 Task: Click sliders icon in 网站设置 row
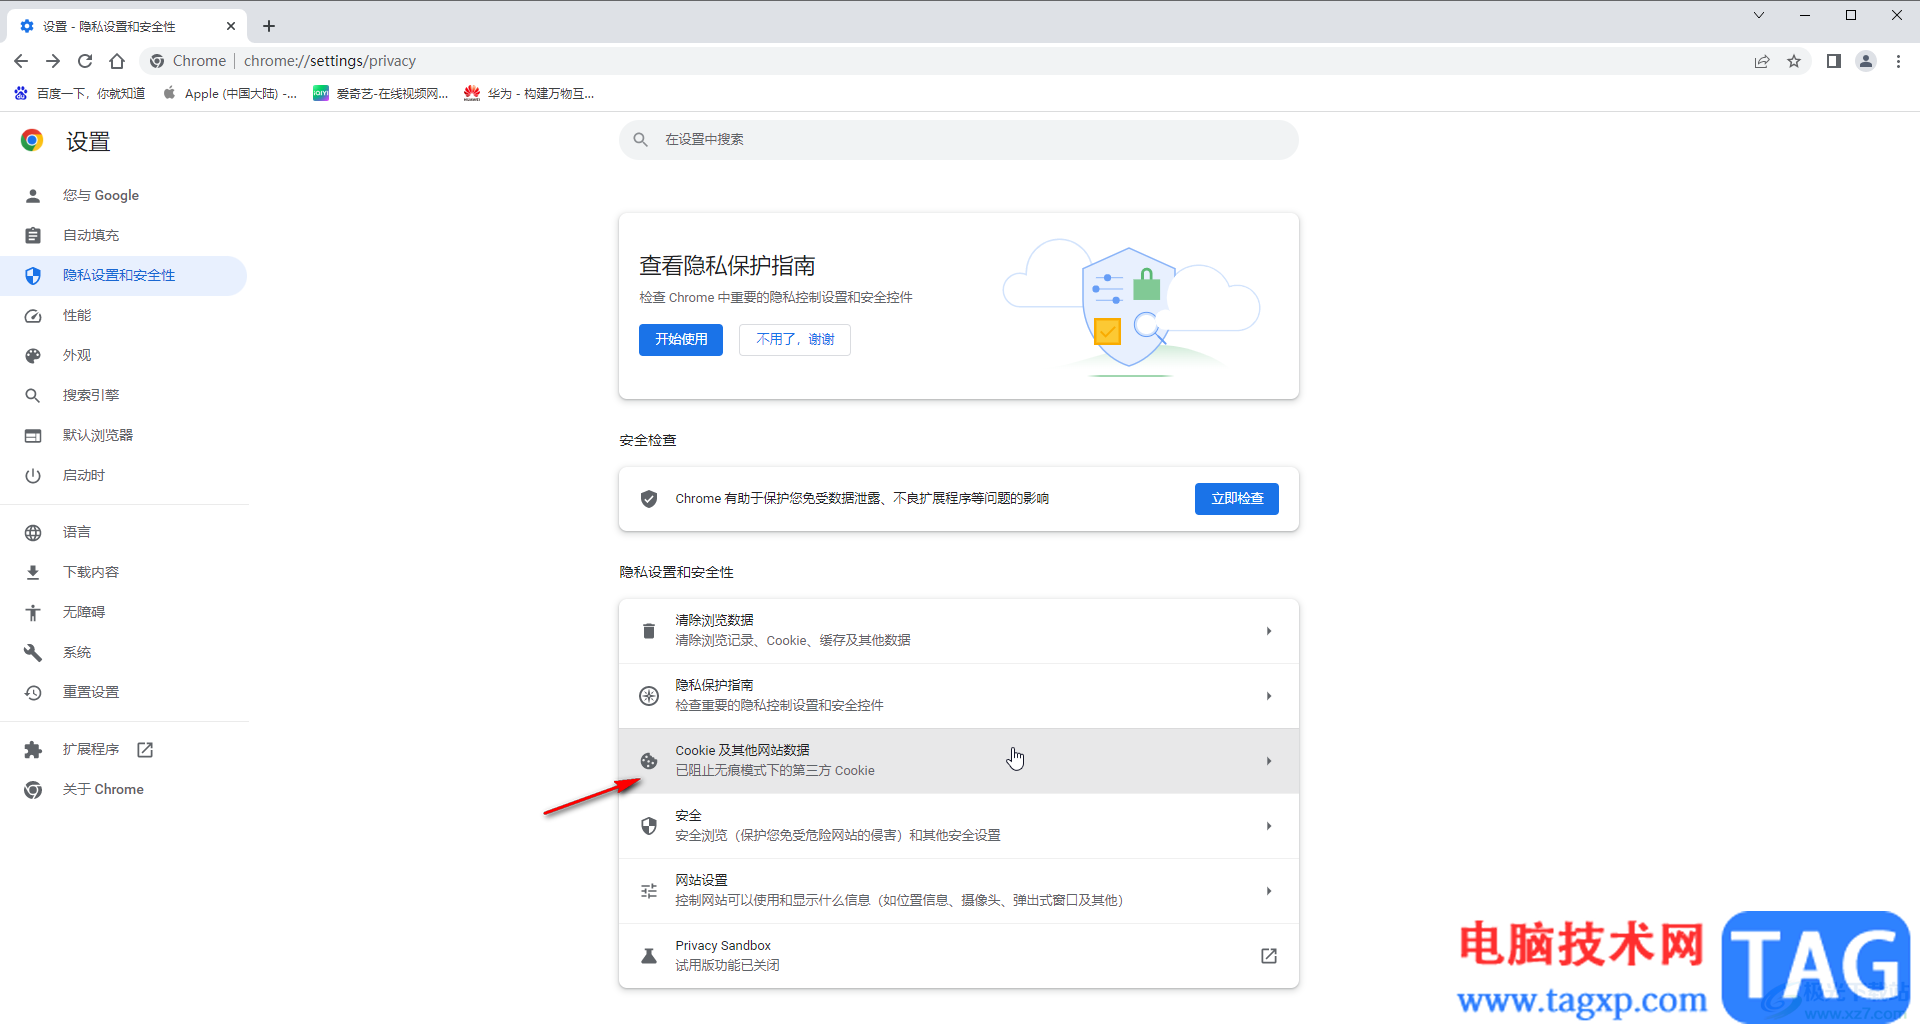pos(649,891)
